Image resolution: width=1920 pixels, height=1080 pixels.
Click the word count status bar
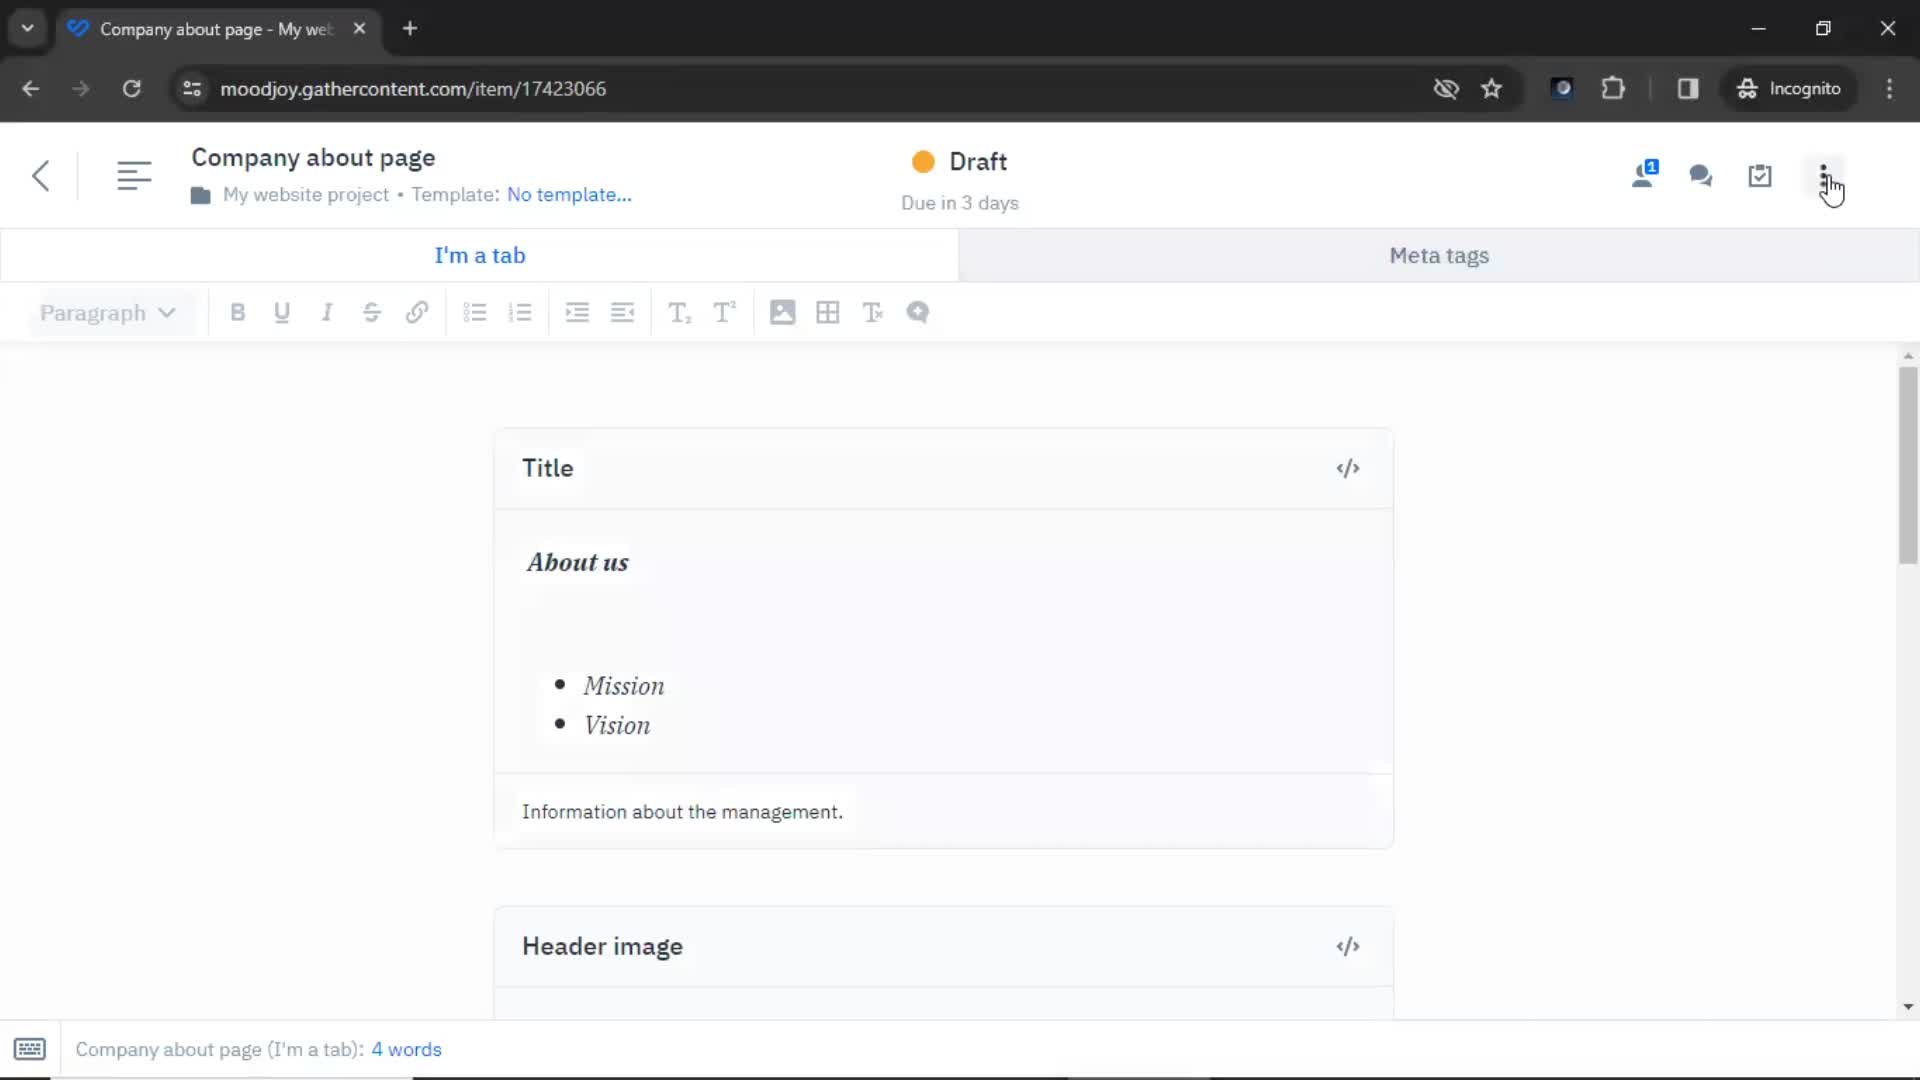pos(406,1048)
